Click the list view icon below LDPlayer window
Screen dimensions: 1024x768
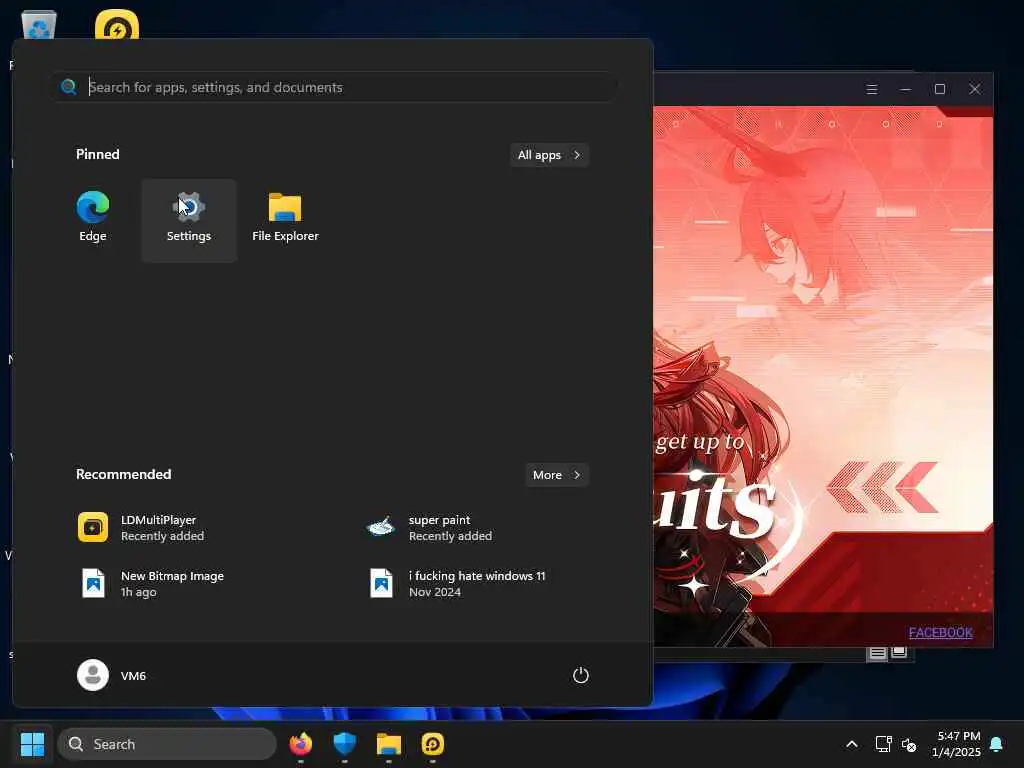point(877,652)
